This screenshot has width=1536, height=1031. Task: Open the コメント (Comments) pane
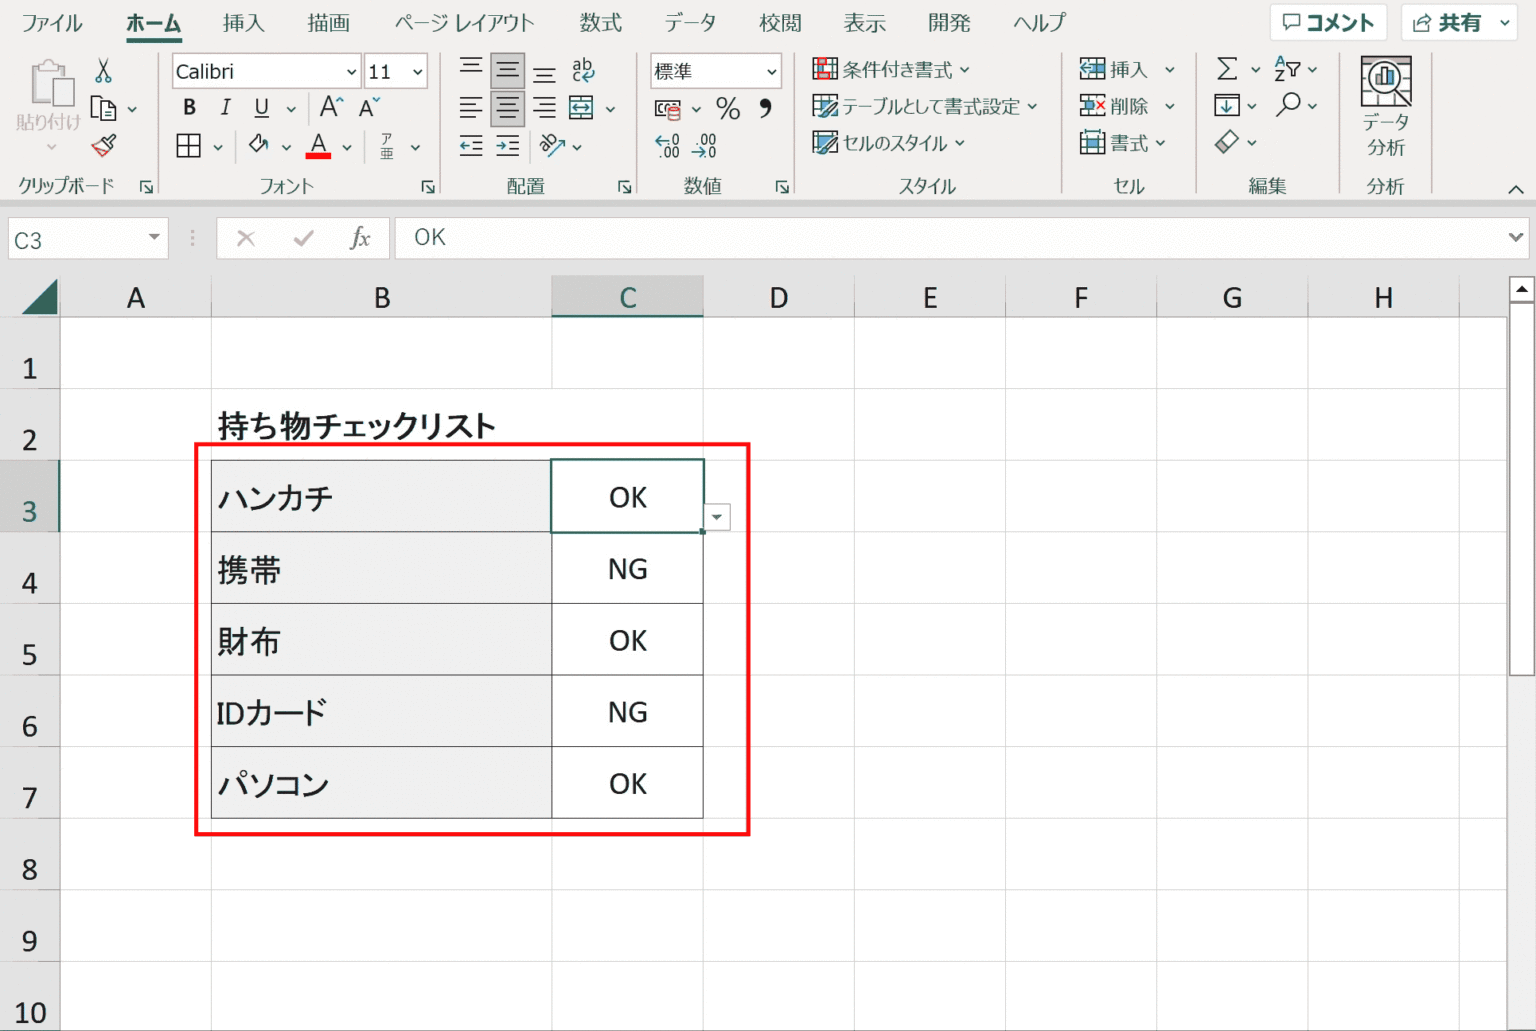(x=1328, y=21)
